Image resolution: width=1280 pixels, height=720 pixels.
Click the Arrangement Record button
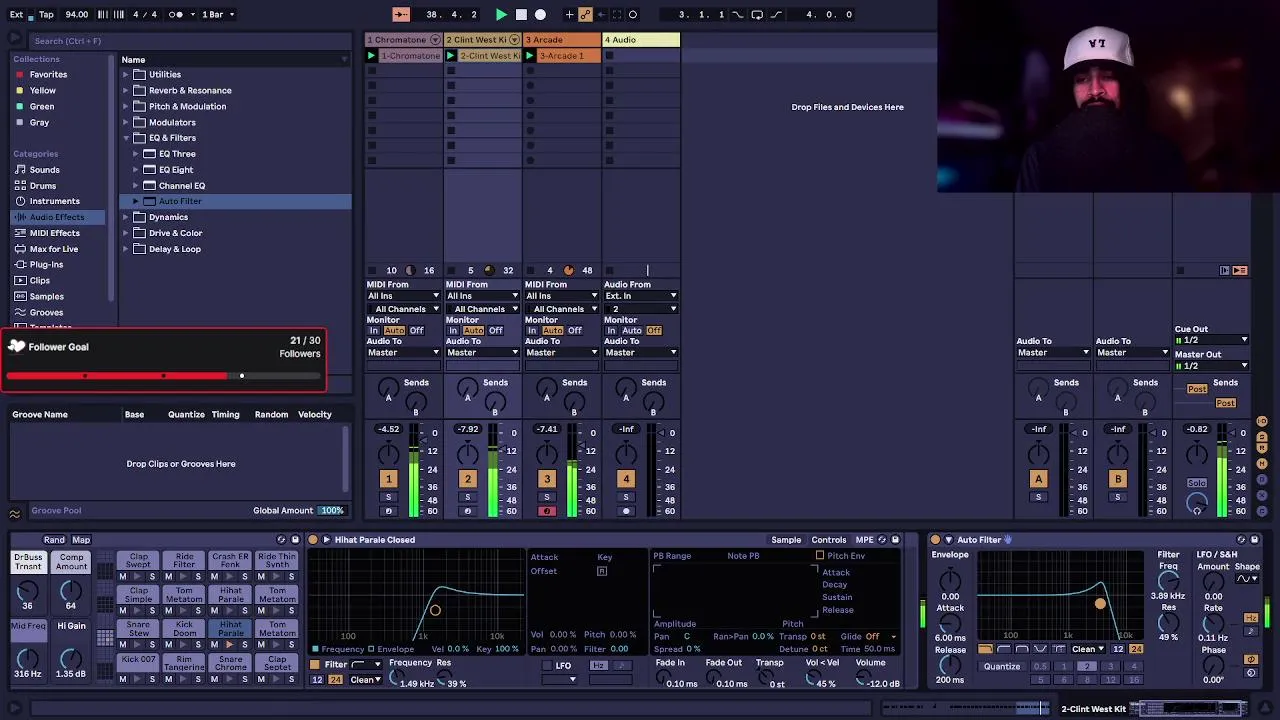[x=540, y=14]
